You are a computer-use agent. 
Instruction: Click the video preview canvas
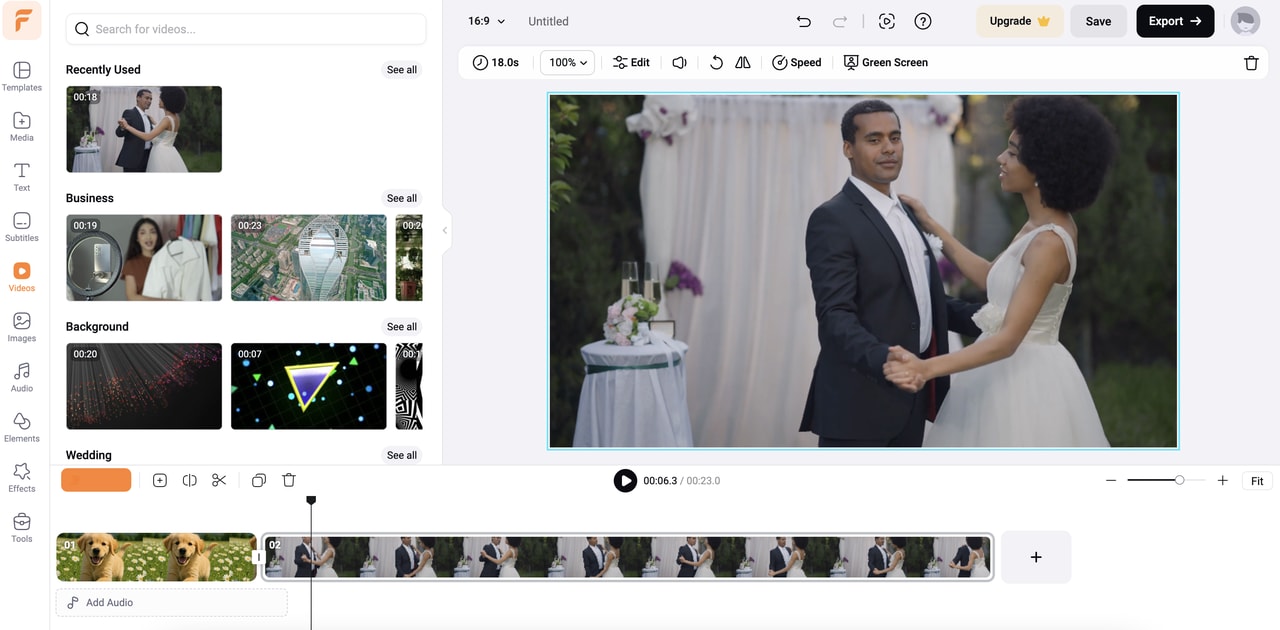pos(863,271)
